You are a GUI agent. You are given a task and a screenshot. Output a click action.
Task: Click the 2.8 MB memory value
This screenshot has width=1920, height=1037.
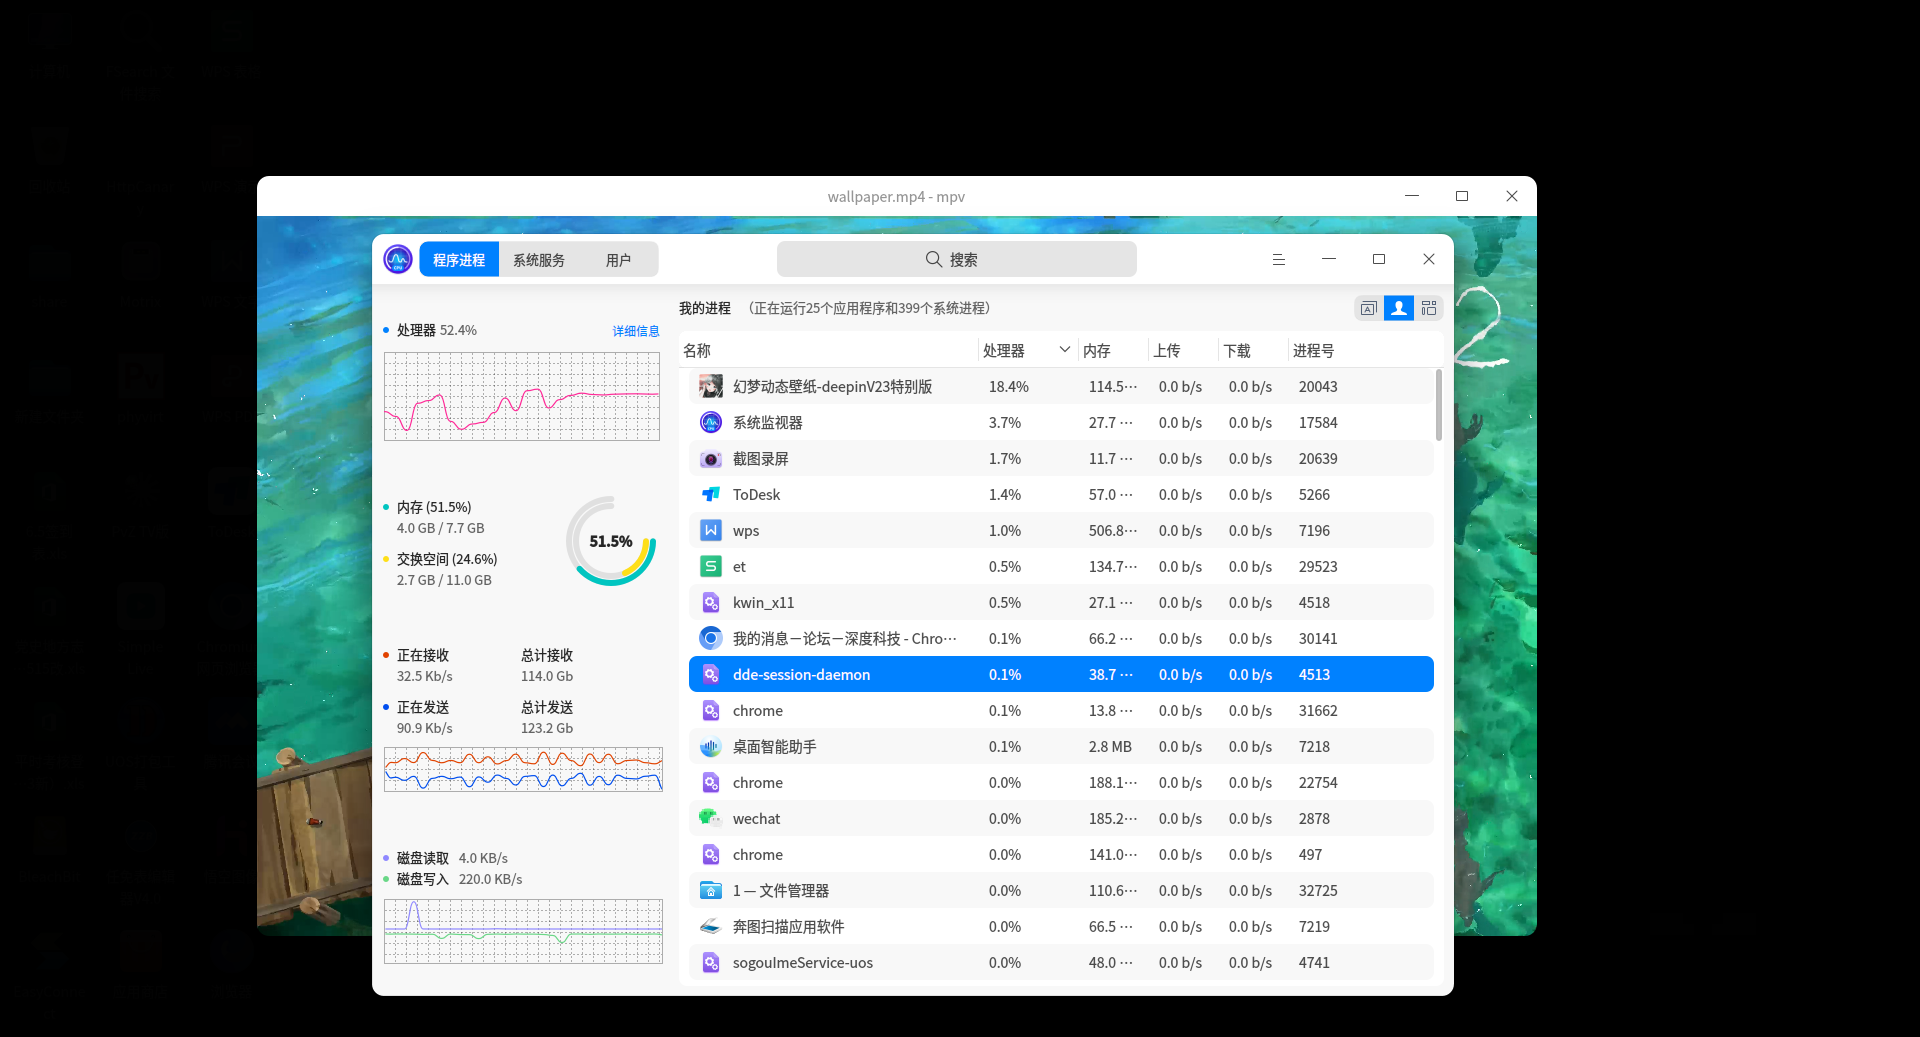click(x=1110, y=747)
